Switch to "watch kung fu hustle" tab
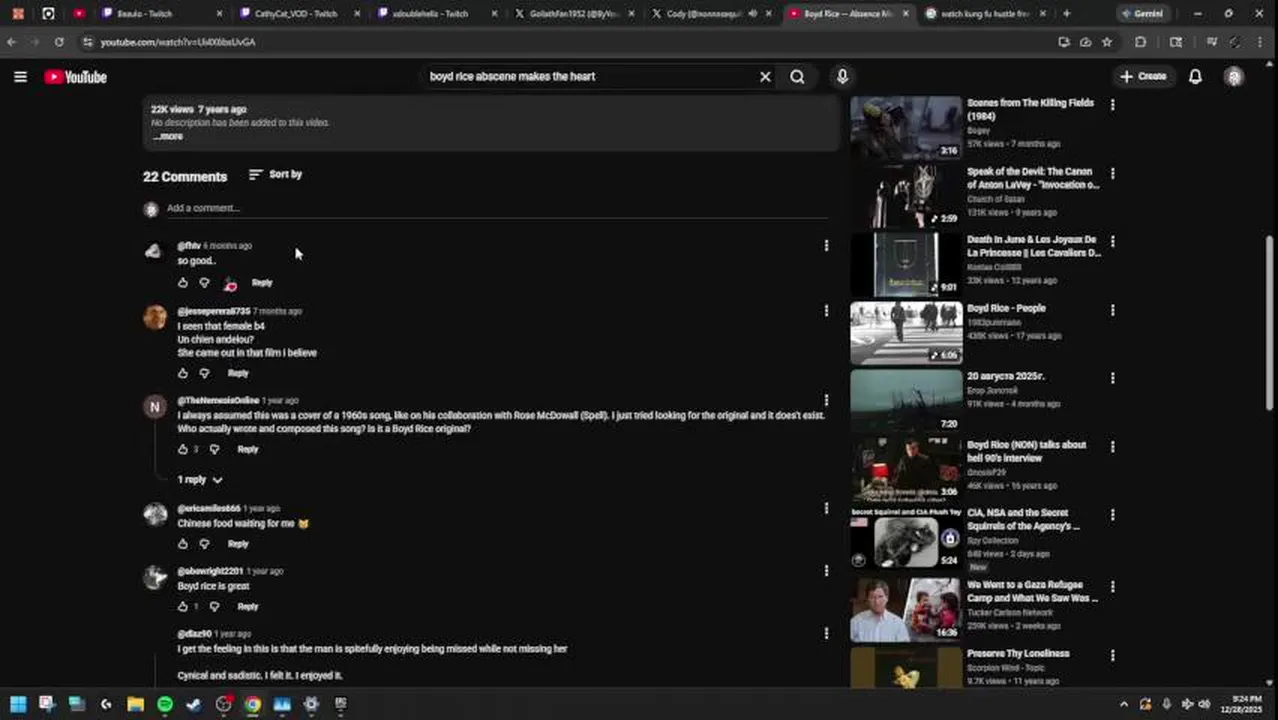 984,14
